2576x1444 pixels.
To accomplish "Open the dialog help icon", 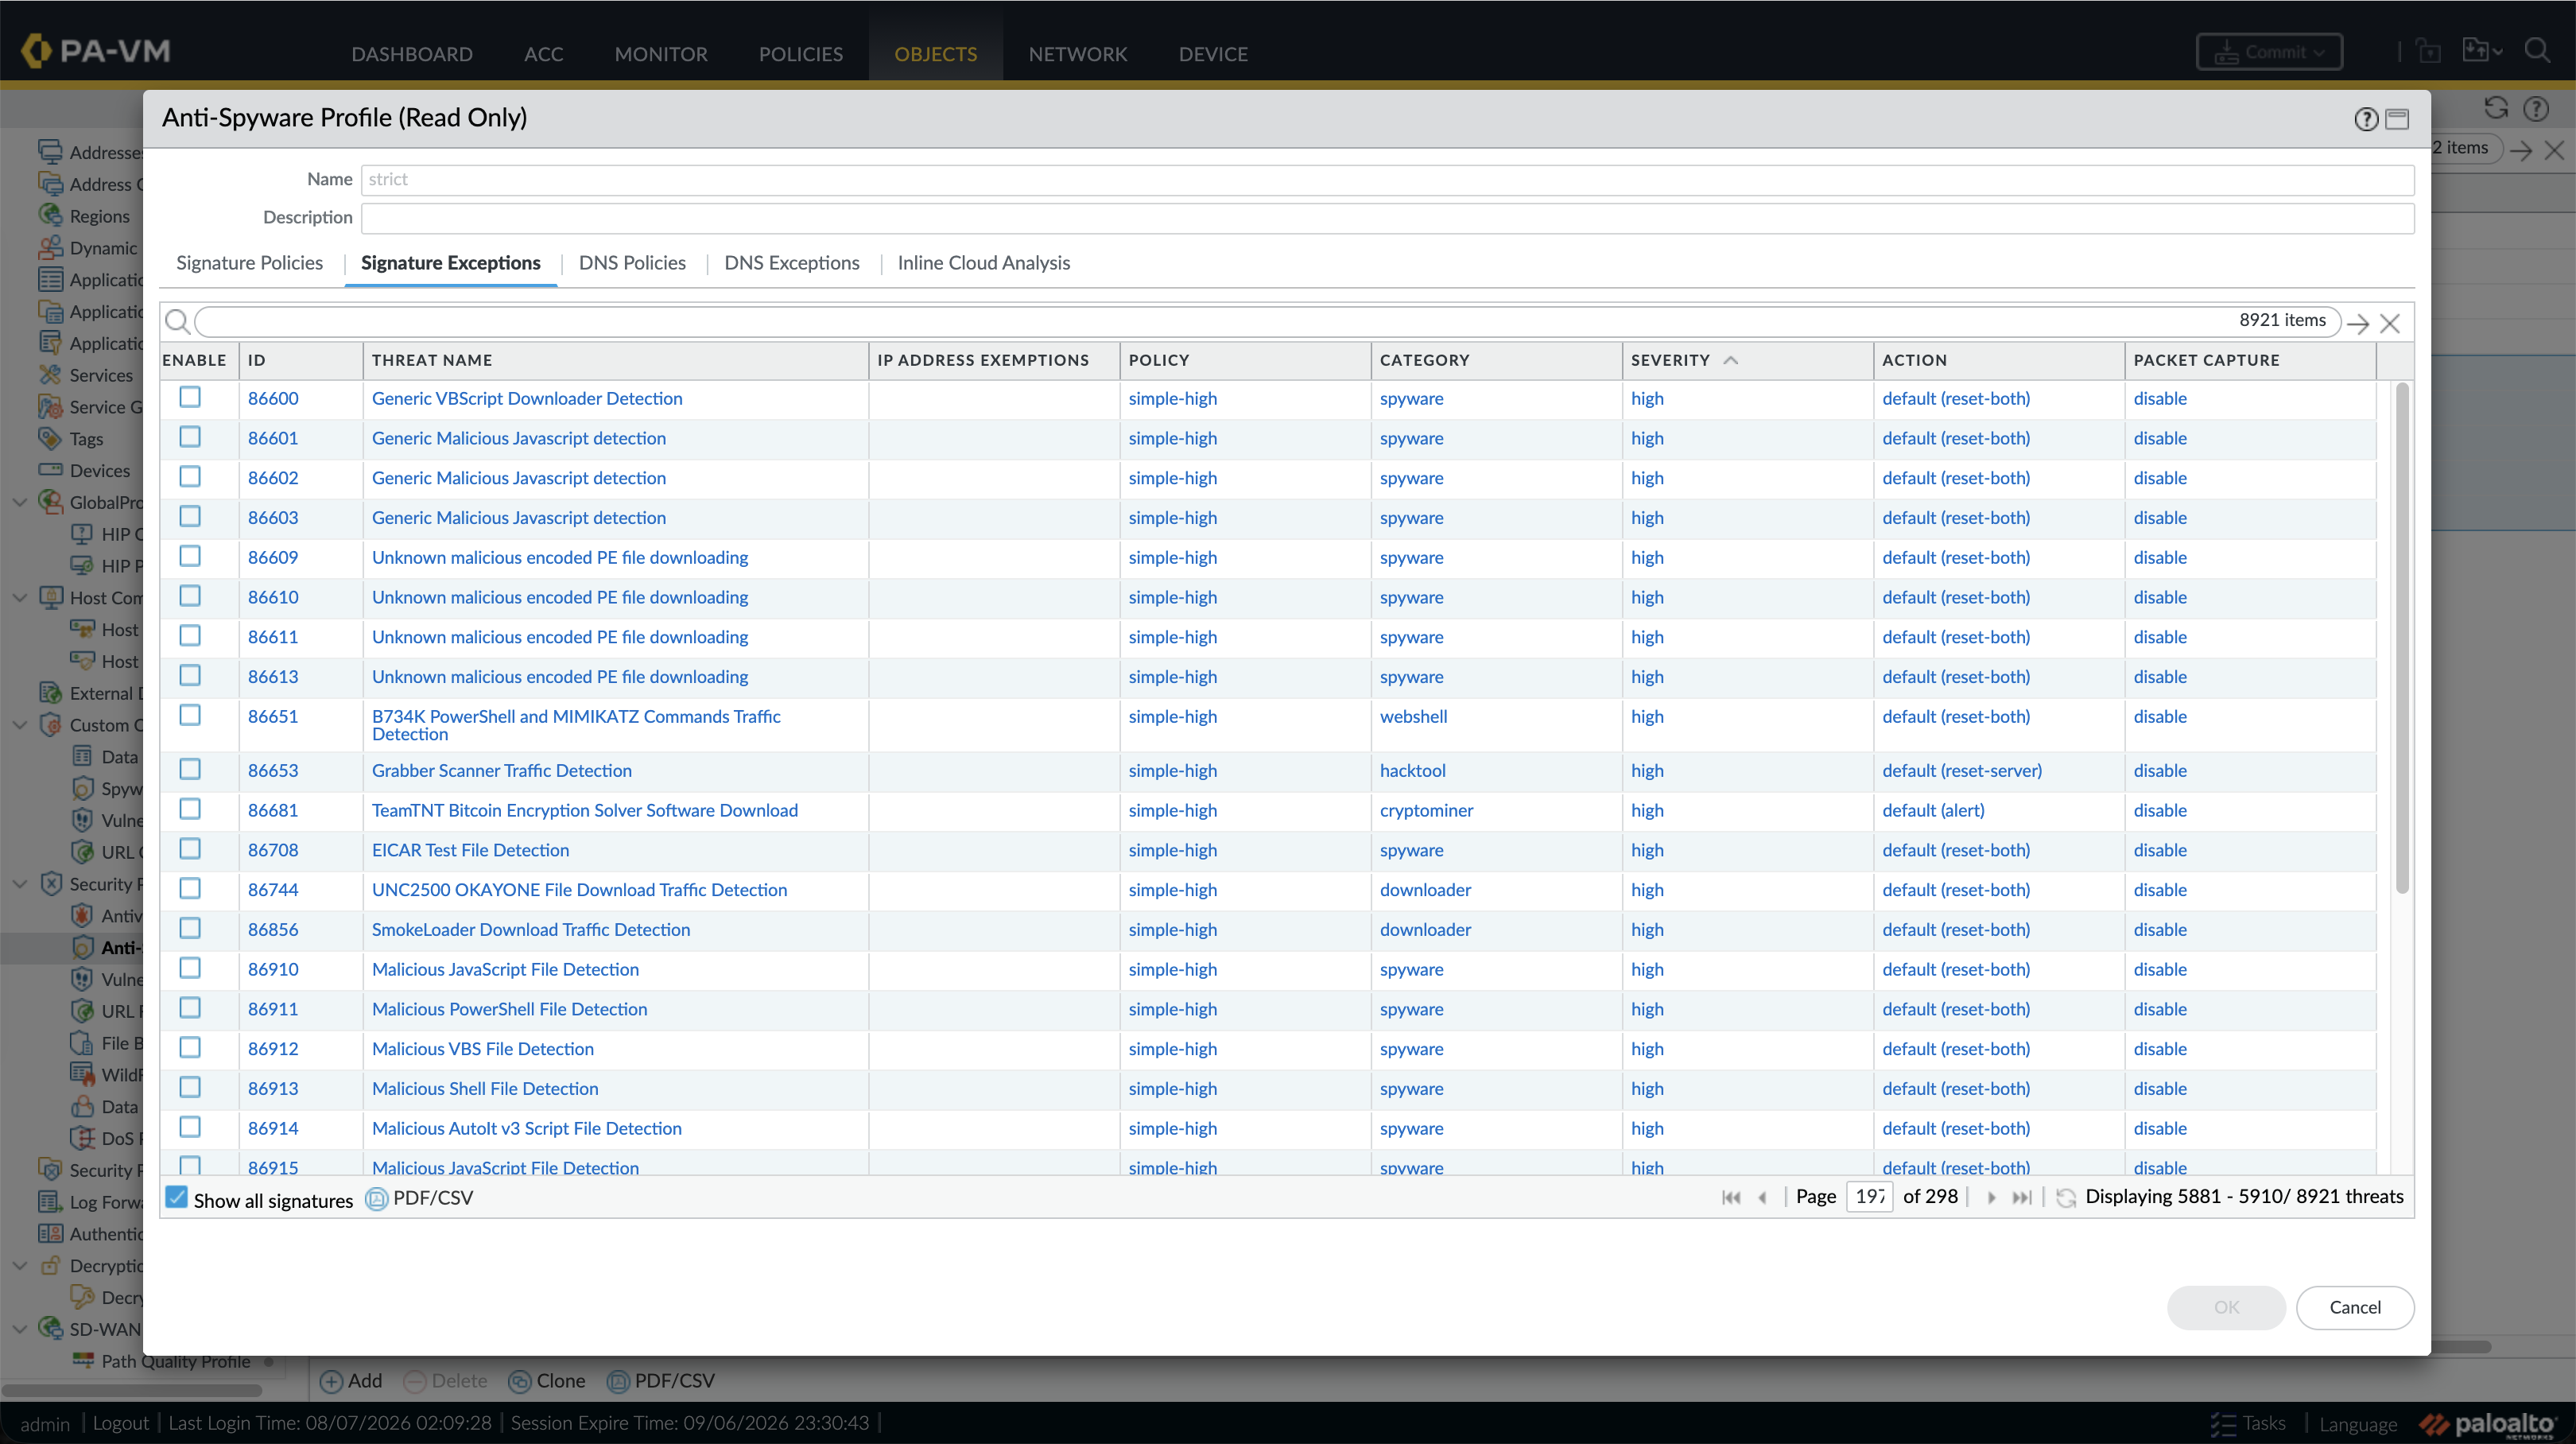I will [2365, 119].
